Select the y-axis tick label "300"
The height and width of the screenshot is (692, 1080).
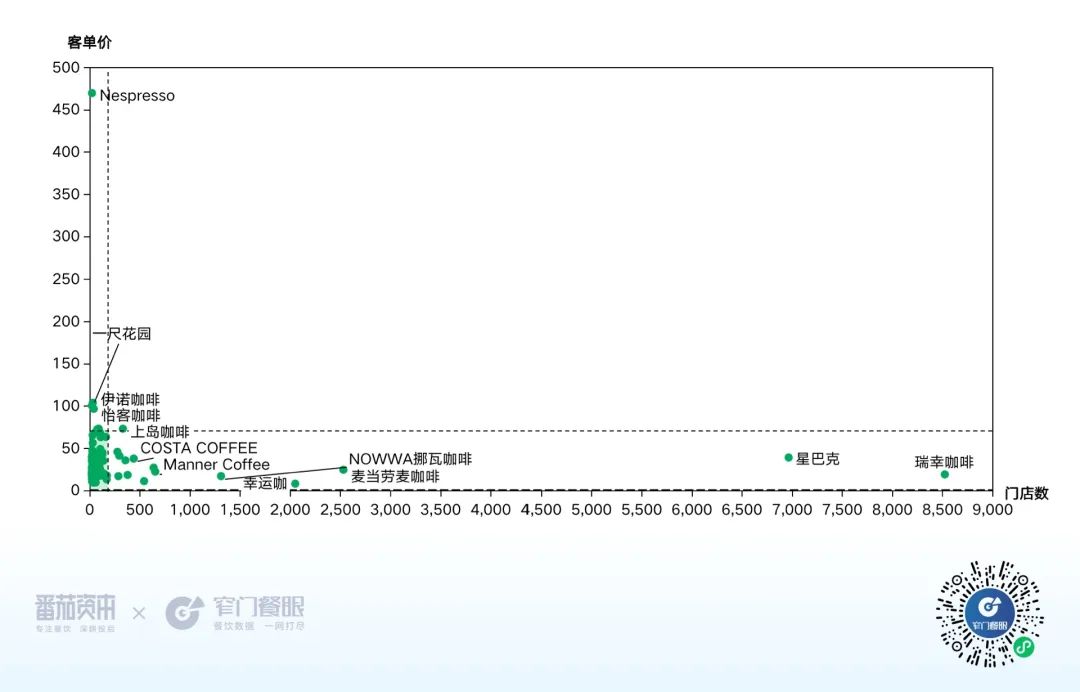(x=66, y=236)
